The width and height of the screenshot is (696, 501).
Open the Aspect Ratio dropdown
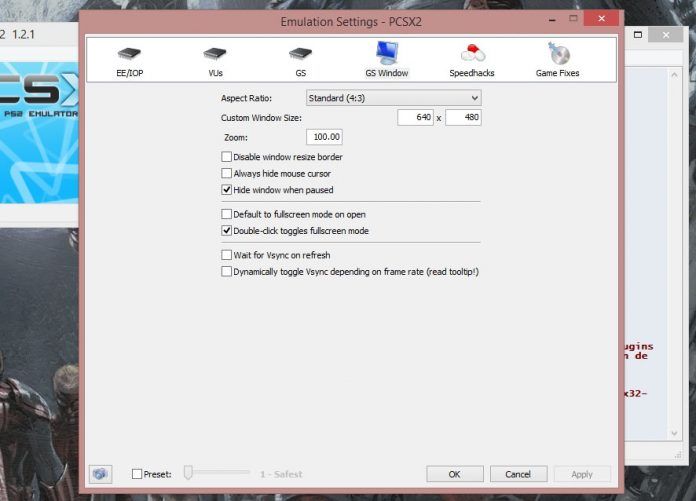(x=393, y=98)
